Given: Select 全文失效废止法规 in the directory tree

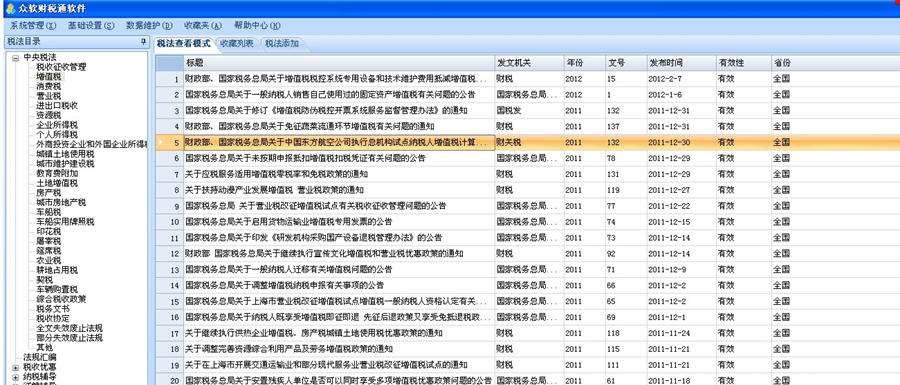Looking at the screenshot, I should click(x=69, y=328).
